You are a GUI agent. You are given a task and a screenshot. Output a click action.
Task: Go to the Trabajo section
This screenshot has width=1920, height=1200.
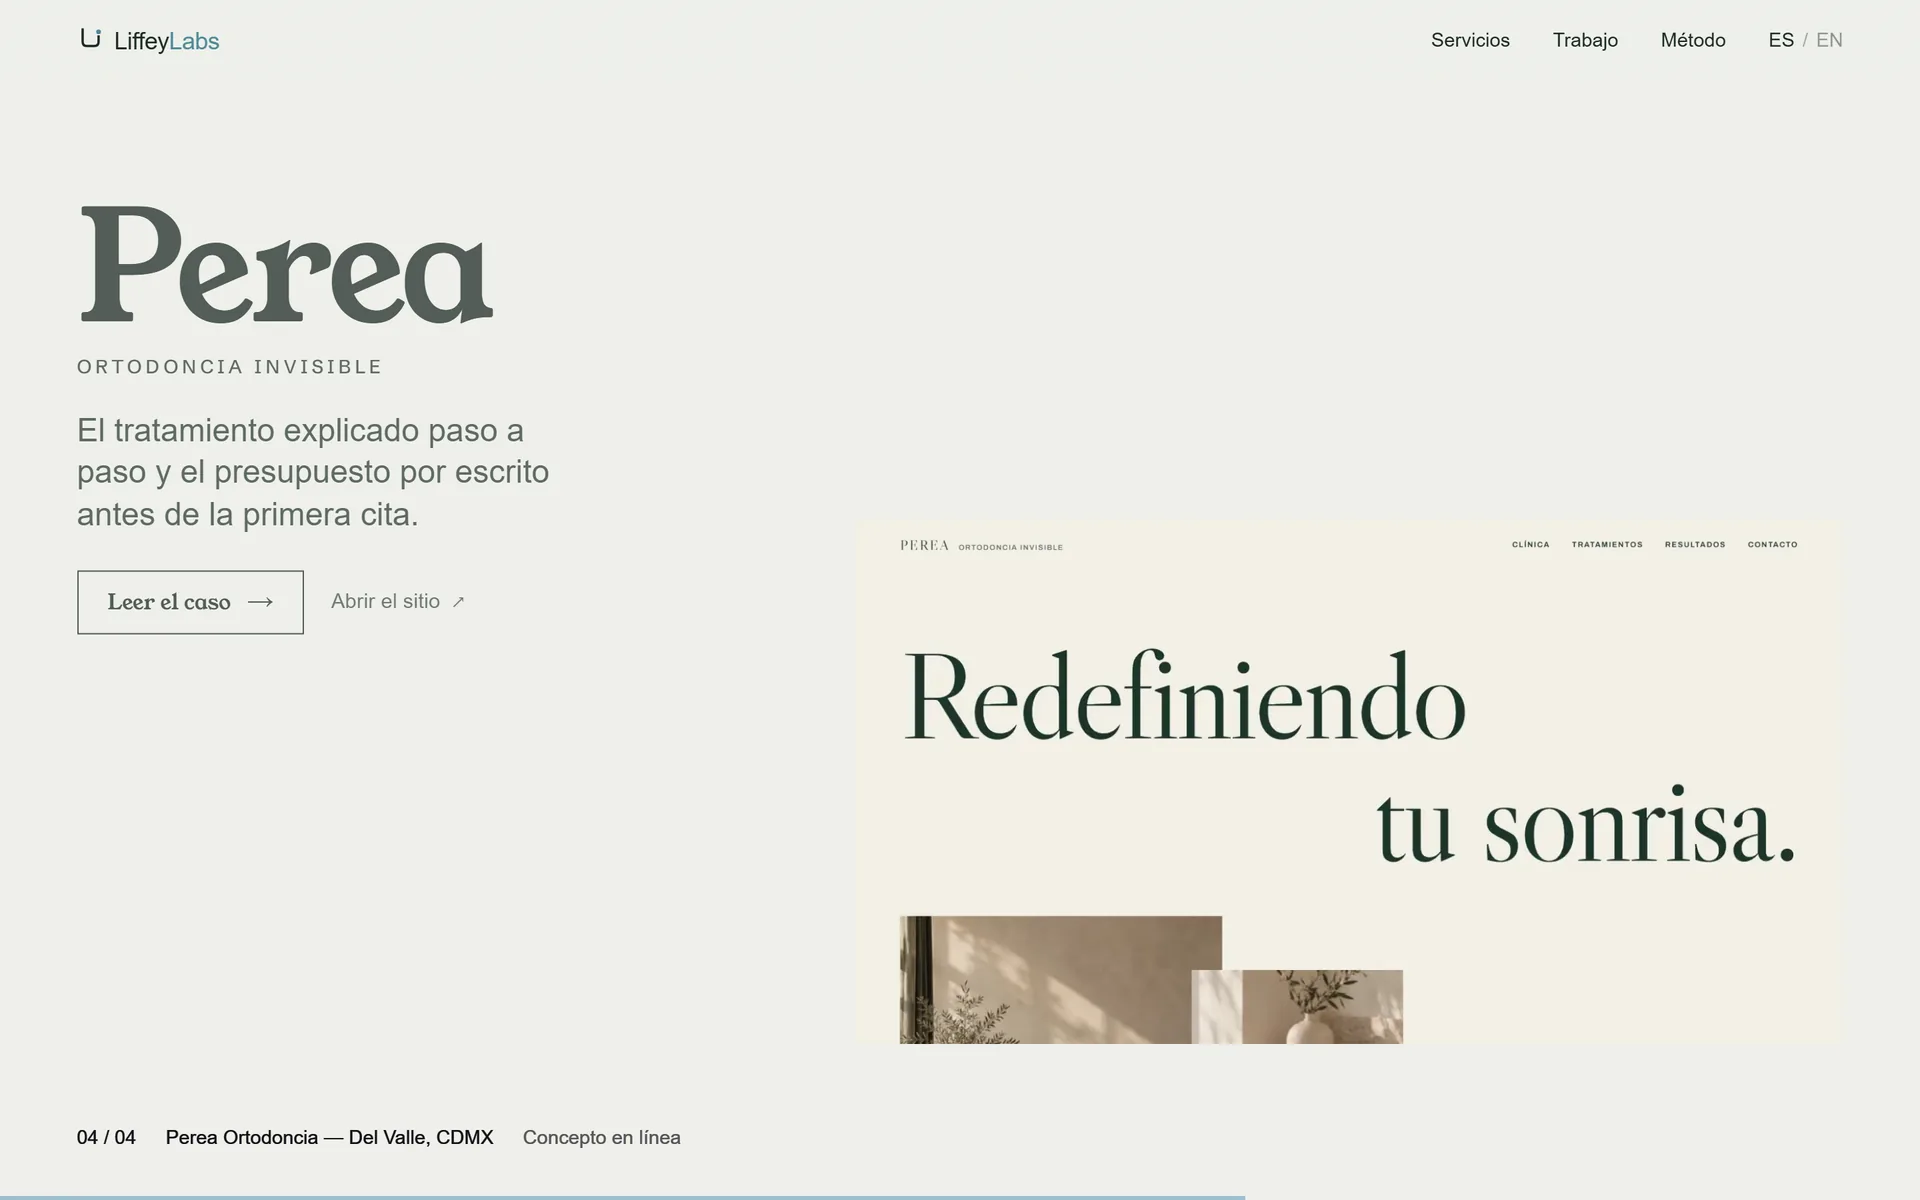pyautogui.click(x=1585, y=40)
